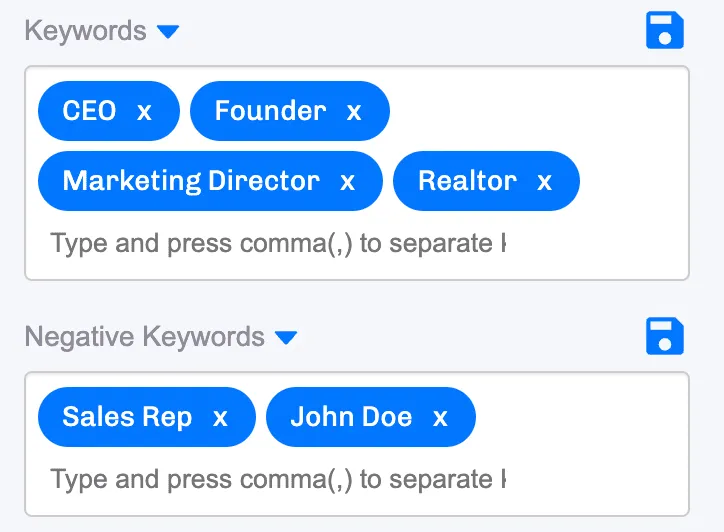Screen dimensions: 724x532
Task: Select the Sales Rep tag text
Action: (x=127, y=417)
